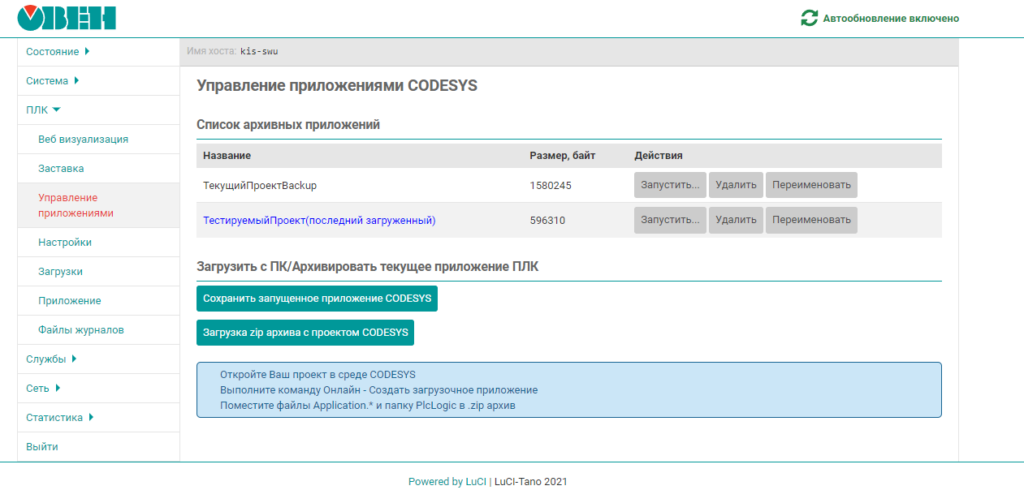Expand the Службы menu section
Screen dimensions: 1024x503
pos(51,358)
